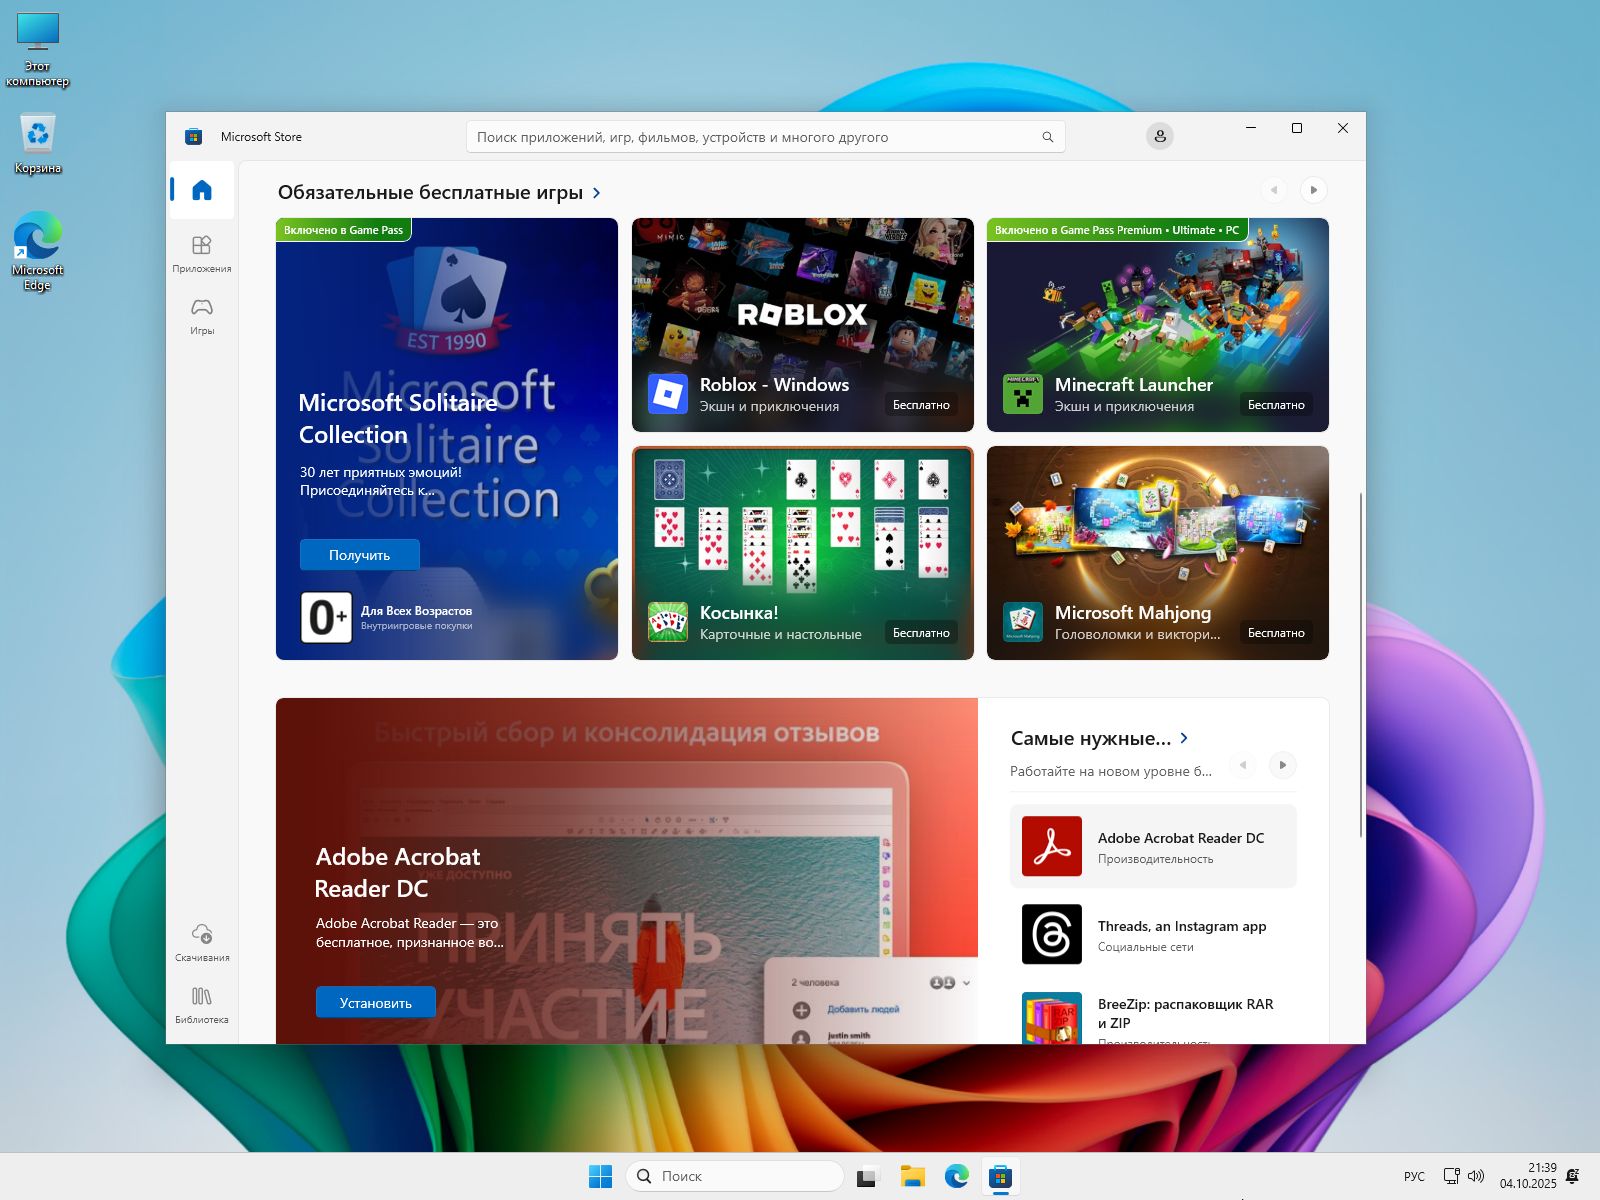Click the magnifier search icon in Store
This screenshot has width=1600, height=1200.
coord(1047,137)
